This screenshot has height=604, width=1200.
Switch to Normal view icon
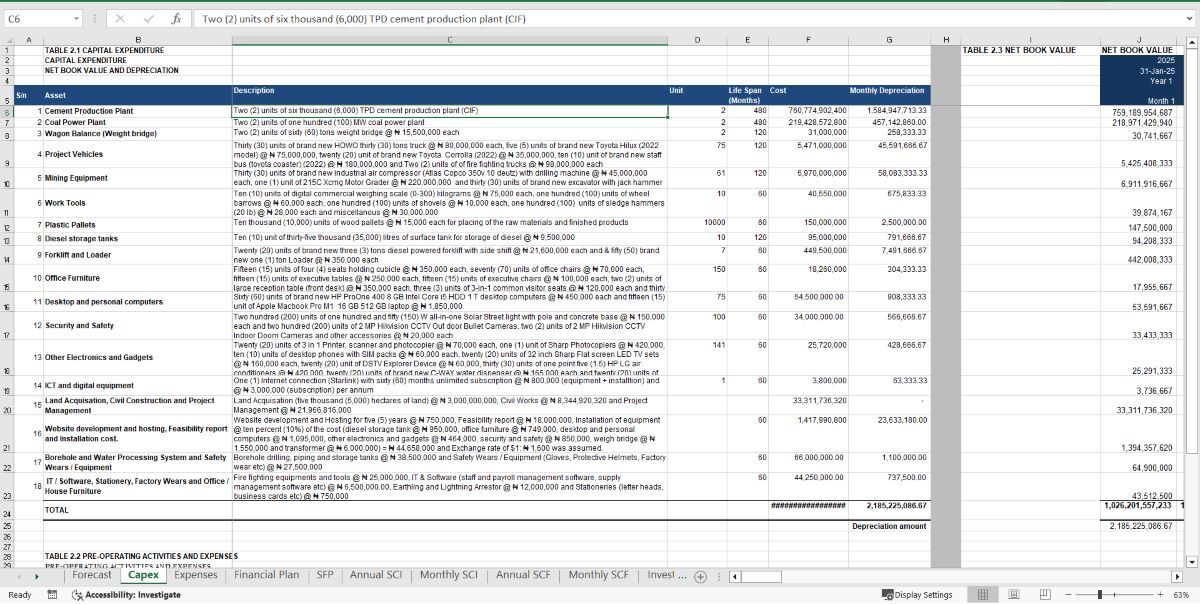click(983, 594)
